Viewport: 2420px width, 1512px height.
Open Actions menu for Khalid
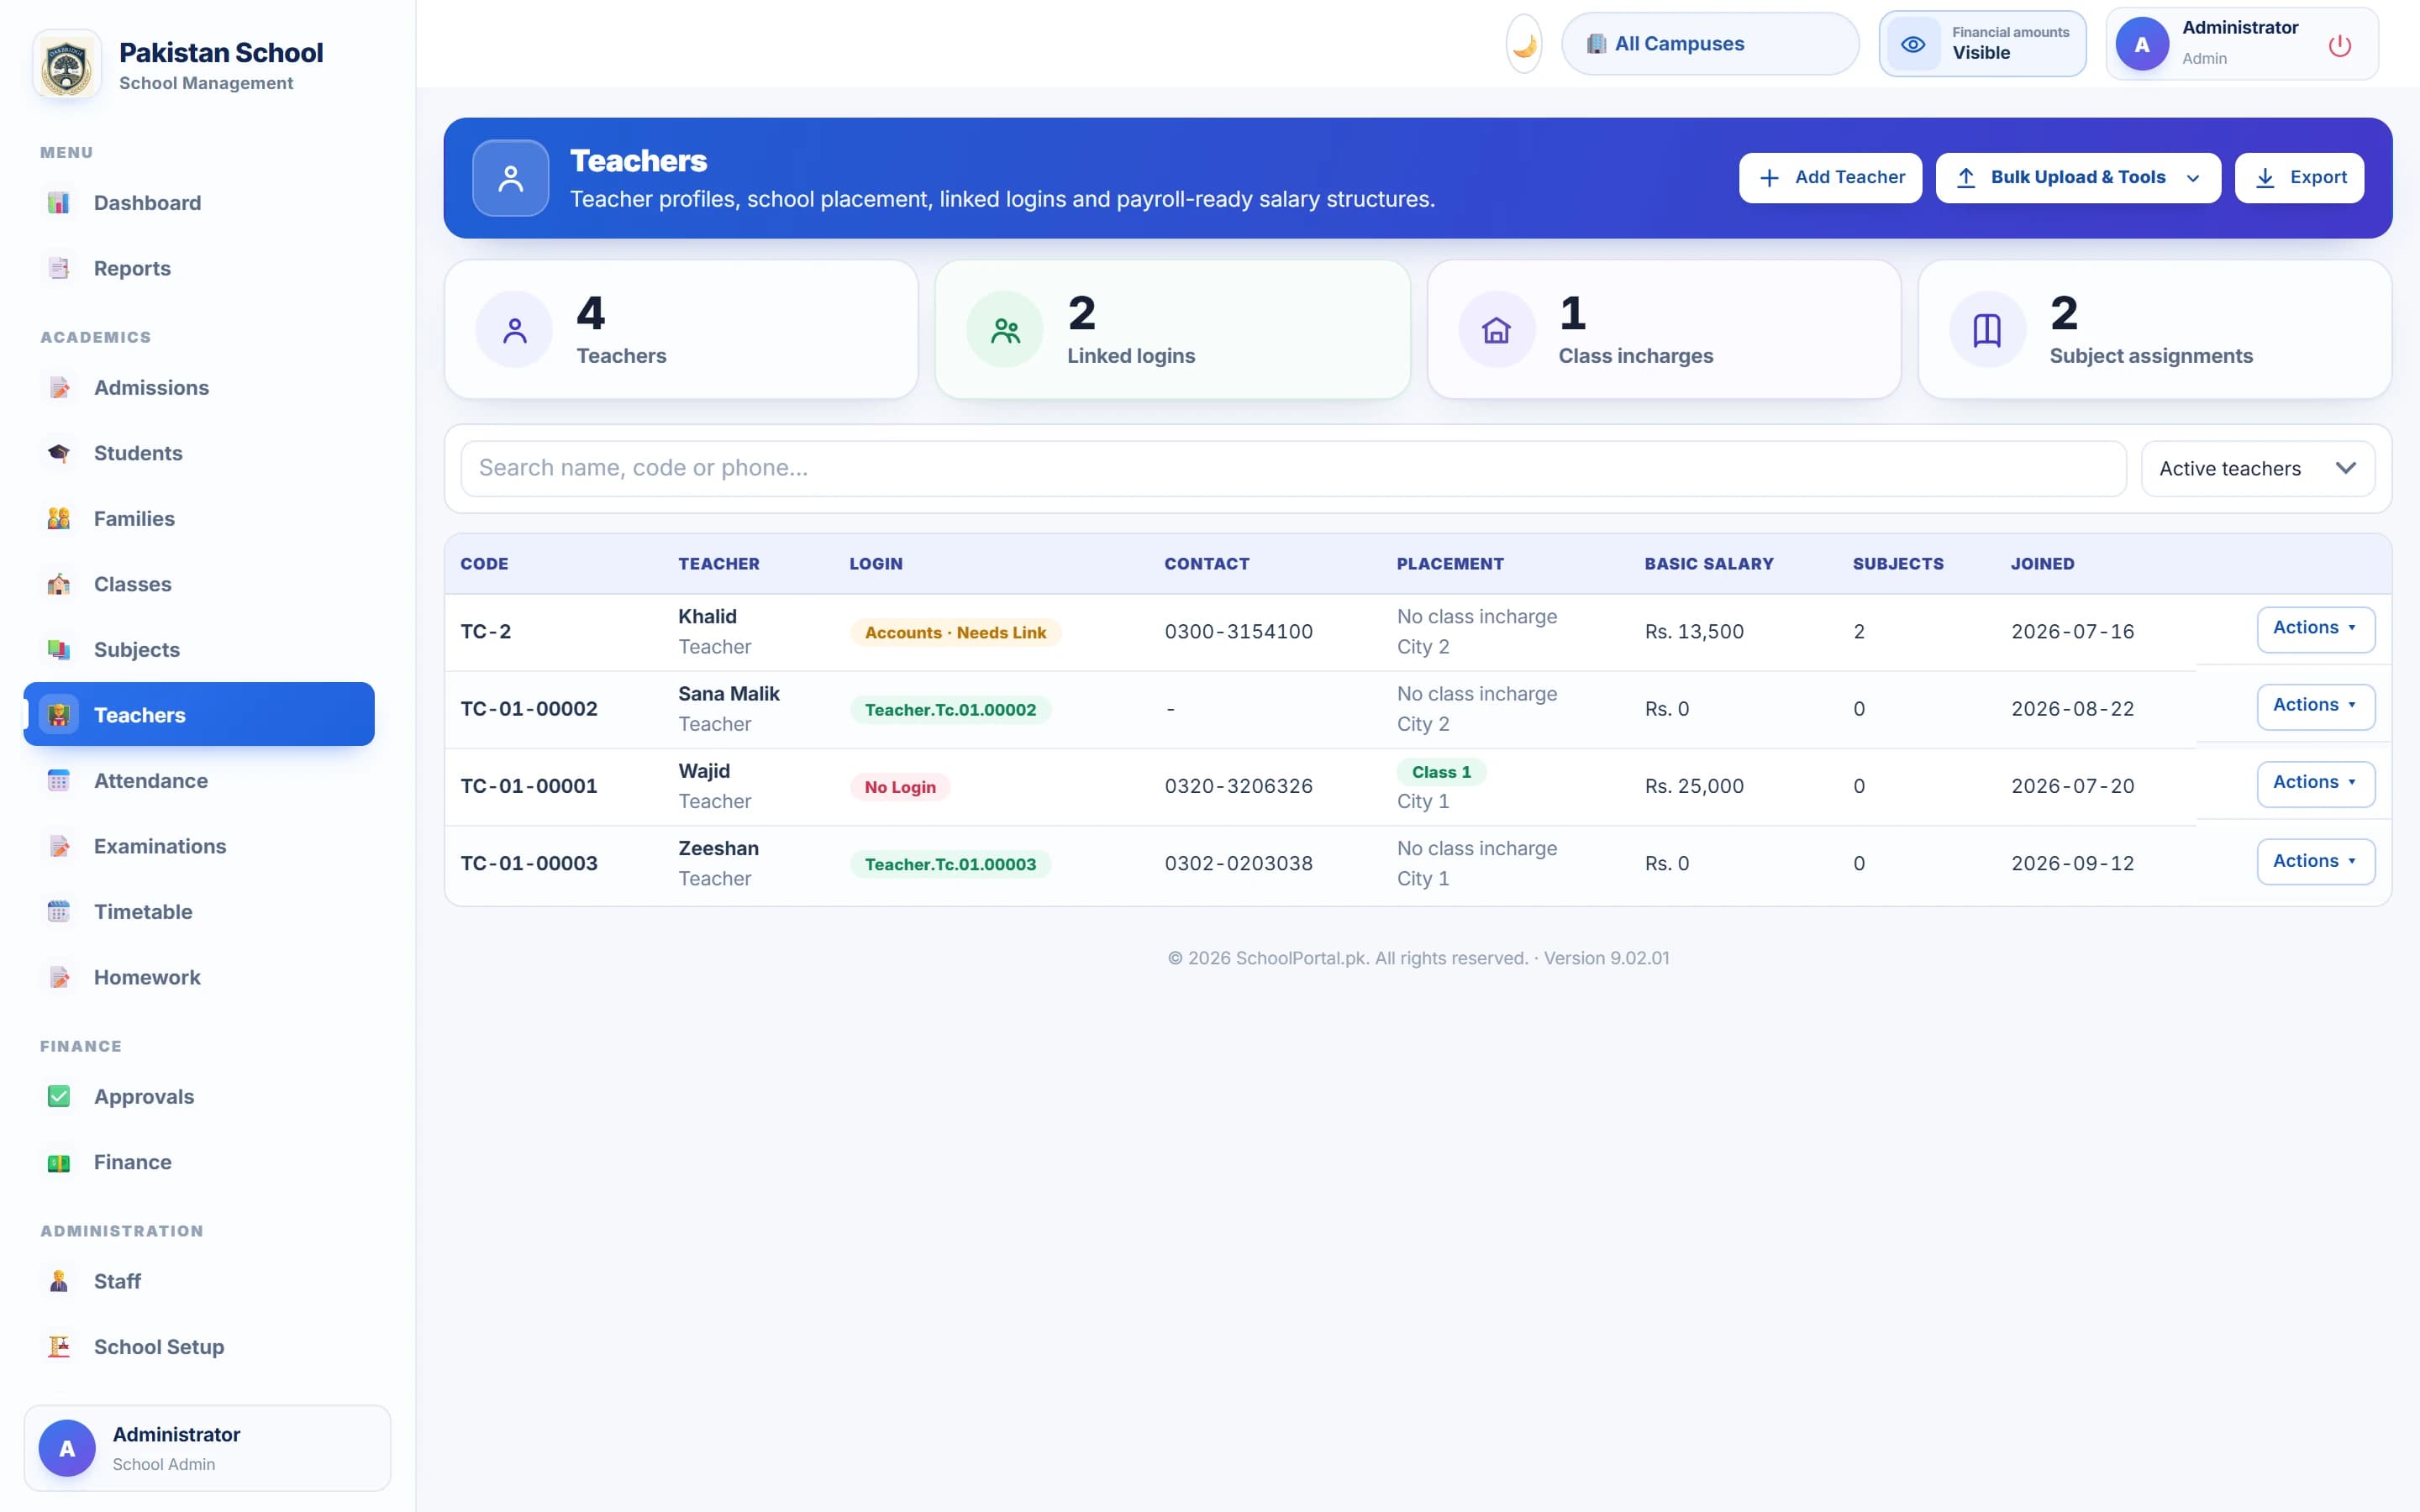click(x=2315, y=629)
